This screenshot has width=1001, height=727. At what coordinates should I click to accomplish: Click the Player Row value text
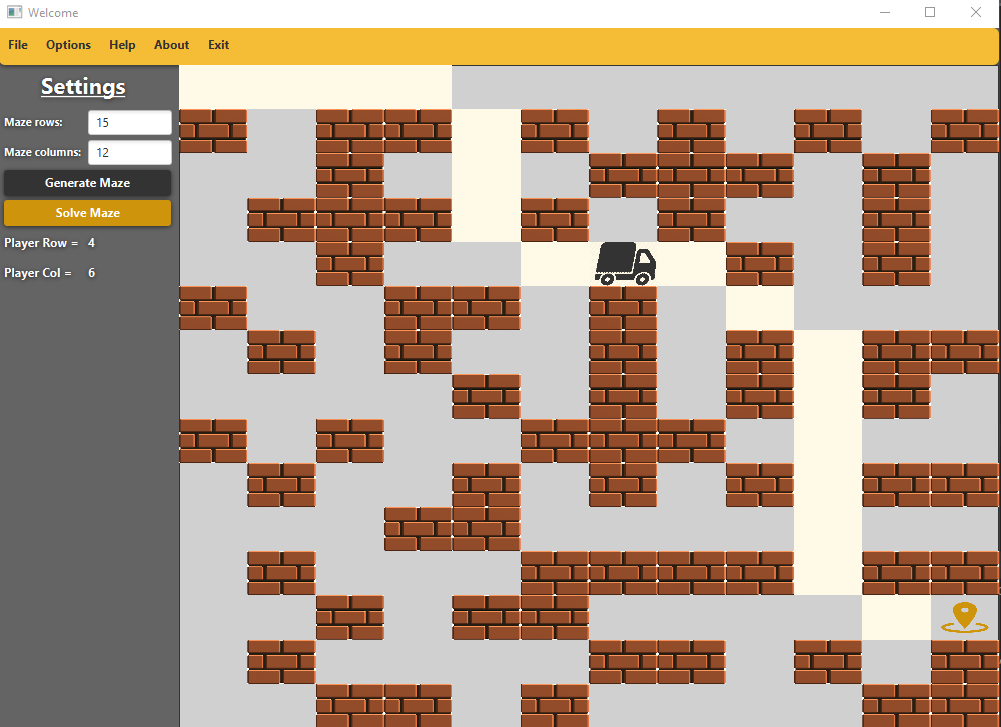pos(91,243)
